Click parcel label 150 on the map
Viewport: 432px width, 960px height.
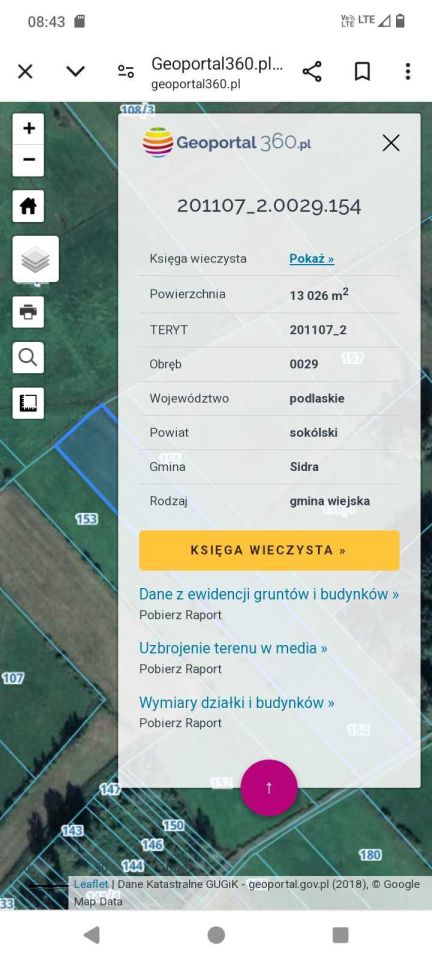click(173, 825)
